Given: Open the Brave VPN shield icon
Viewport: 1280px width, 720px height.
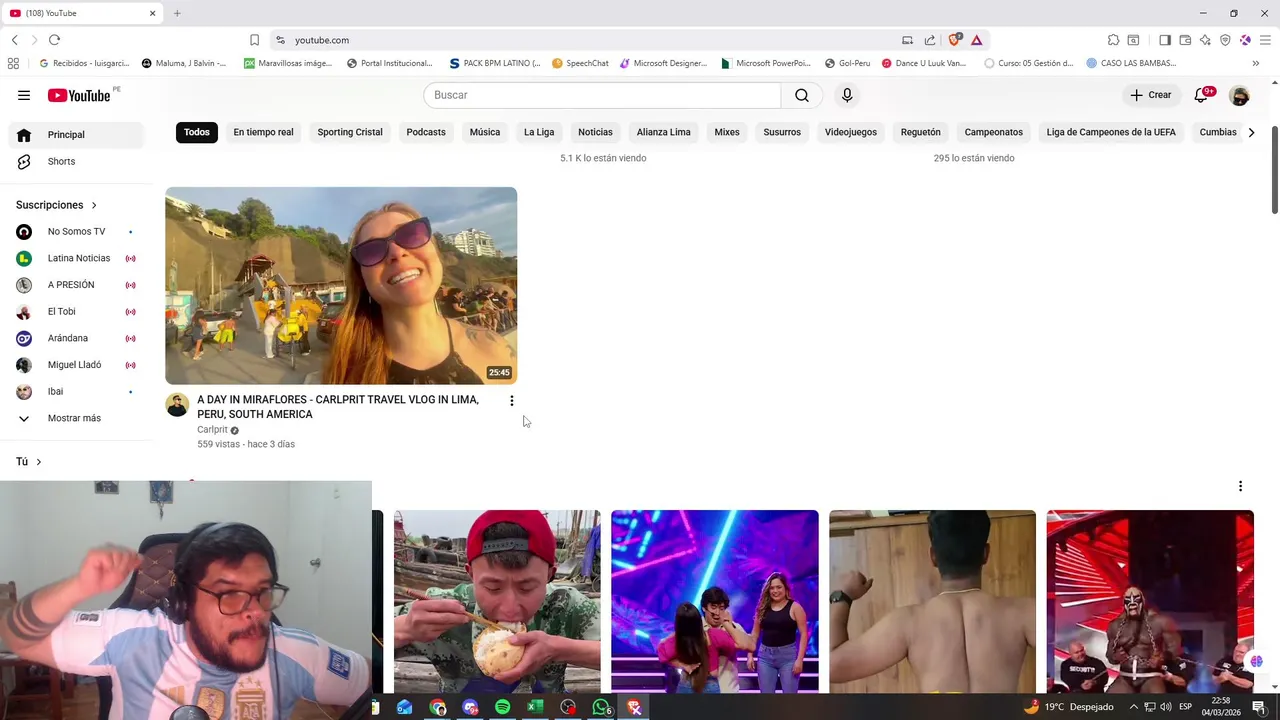Looking at the screenshot, I should [1225, 40].
